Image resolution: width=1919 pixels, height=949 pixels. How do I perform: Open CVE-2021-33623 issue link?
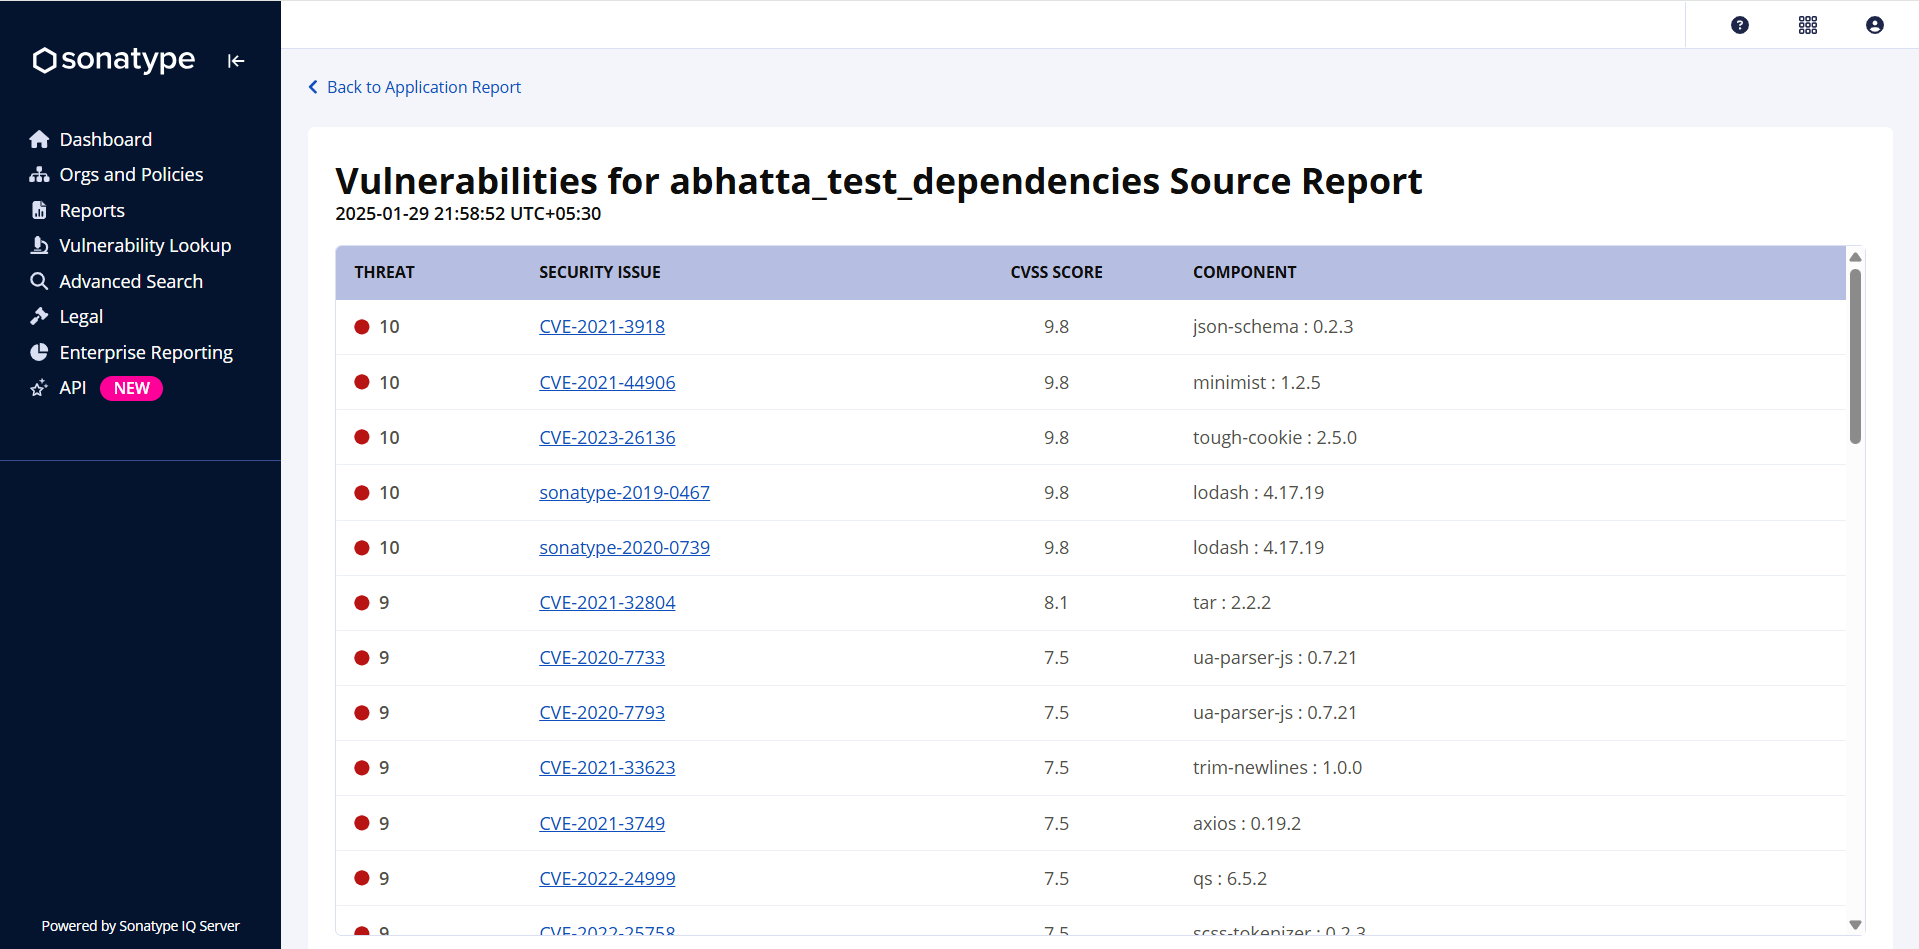tap(607, 767)
